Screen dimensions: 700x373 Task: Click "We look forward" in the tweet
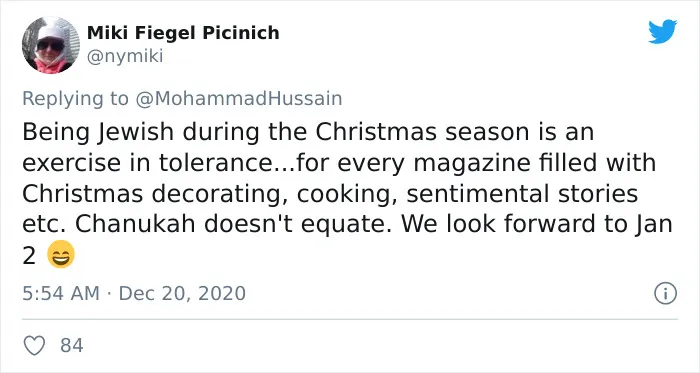[x=498, y=224]
